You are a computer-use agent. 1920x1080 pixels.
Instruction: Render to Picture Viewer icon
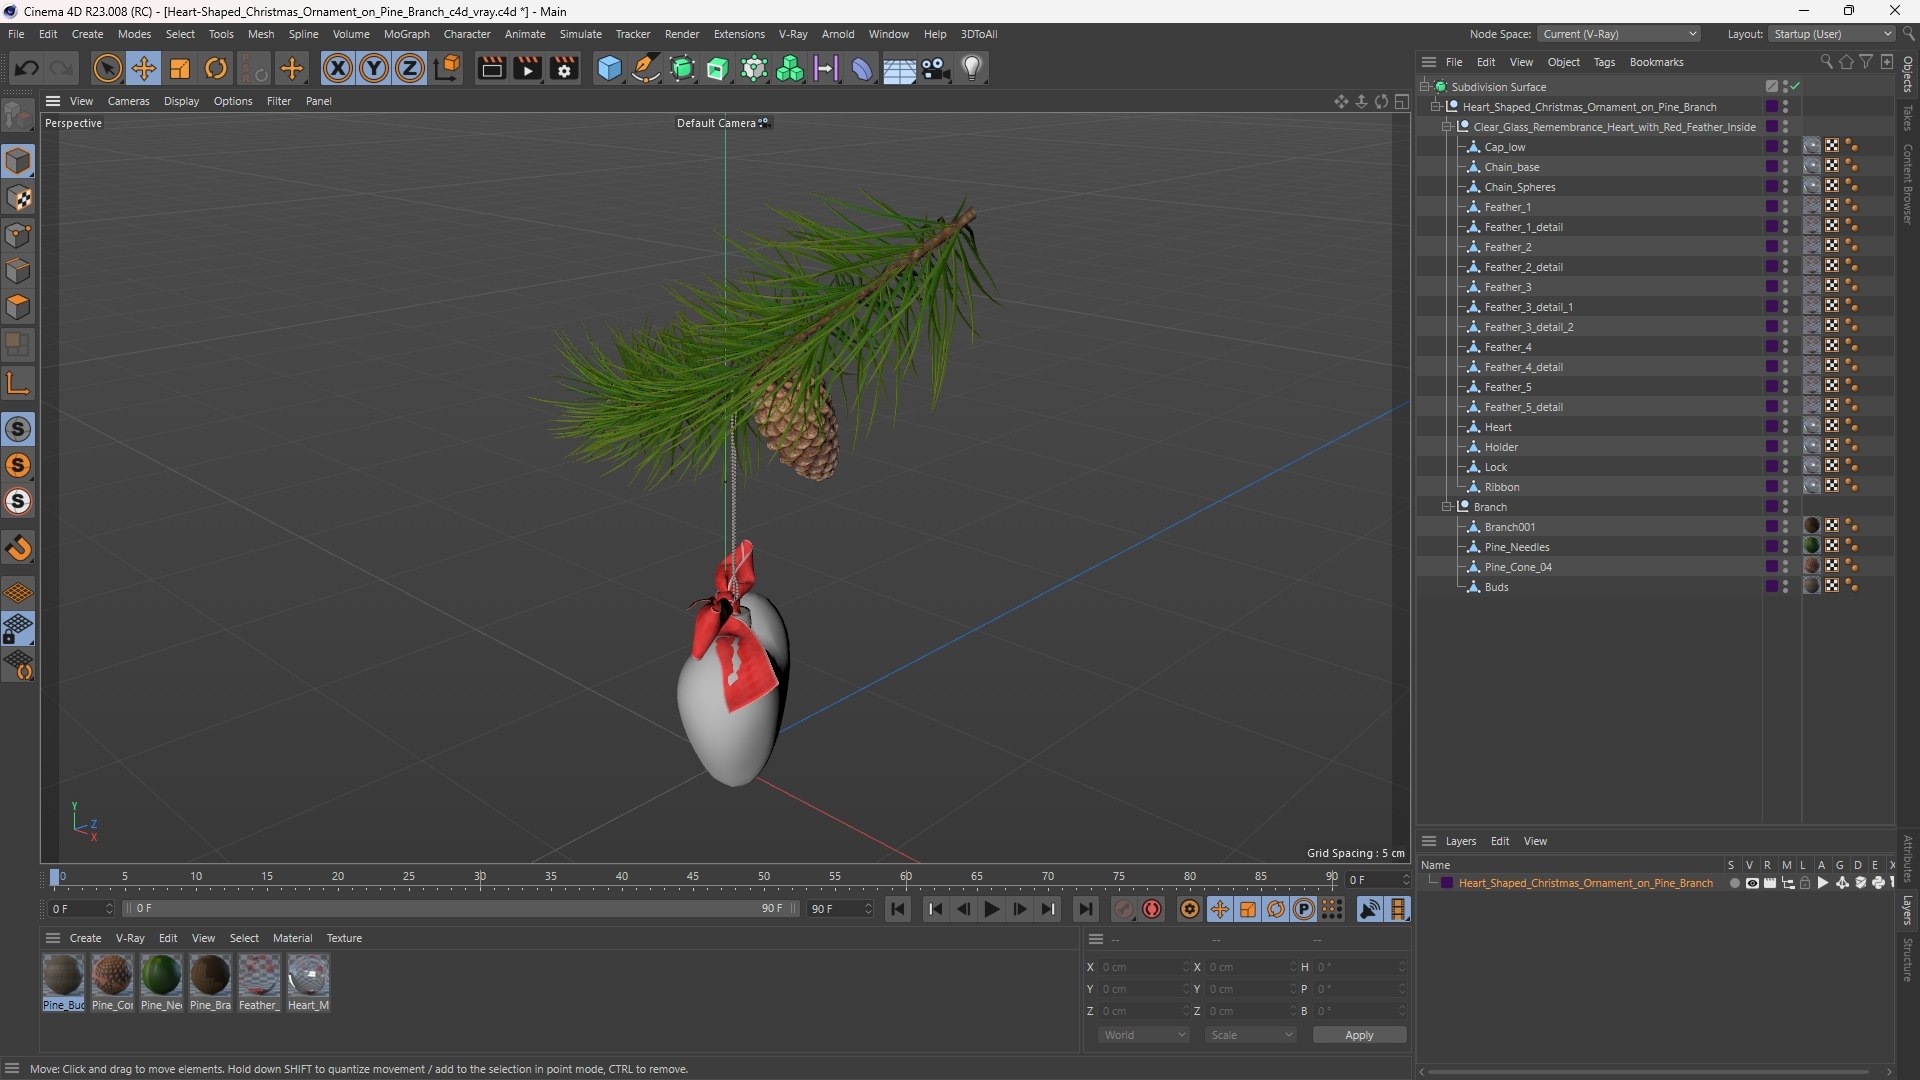click(527, 68)
